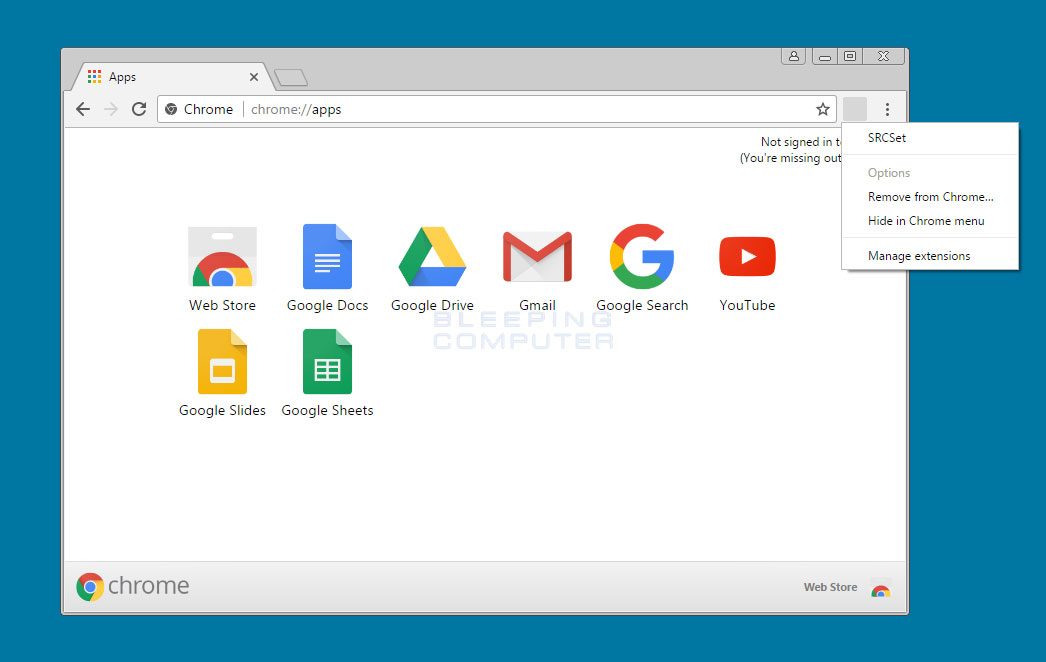Open the Google Slides app
This screenshot has height=662, width=1046.
(x=222, y=362)
